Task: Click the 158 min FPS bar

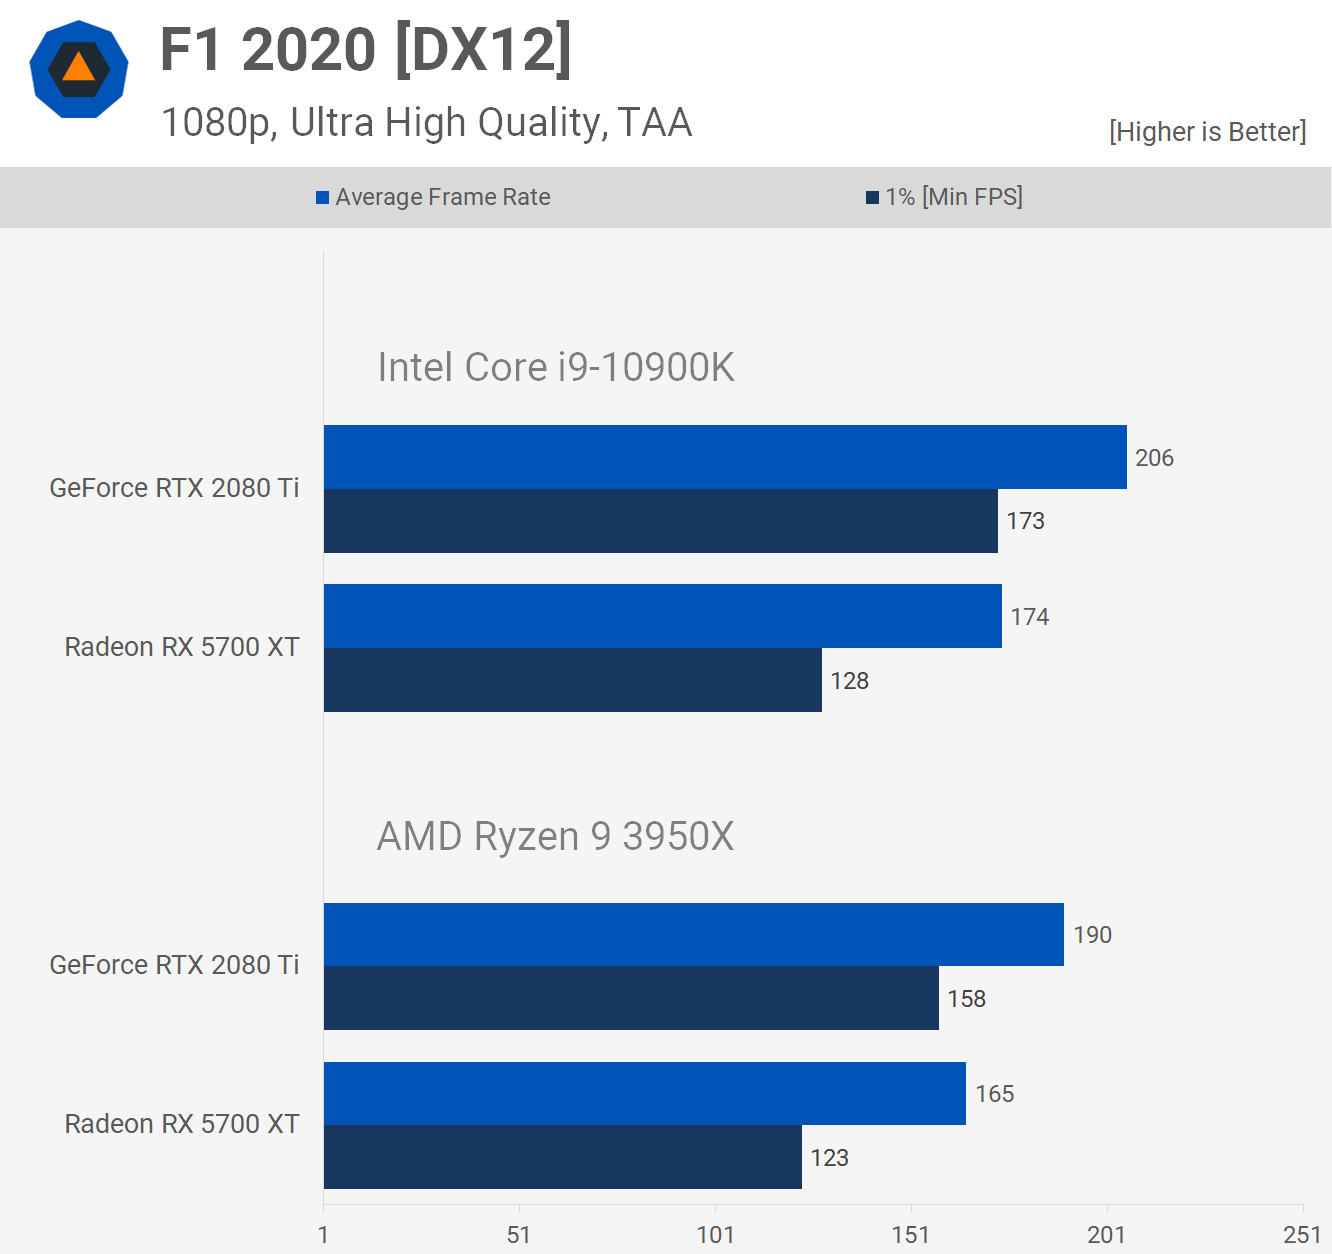Action: (630, 998)
